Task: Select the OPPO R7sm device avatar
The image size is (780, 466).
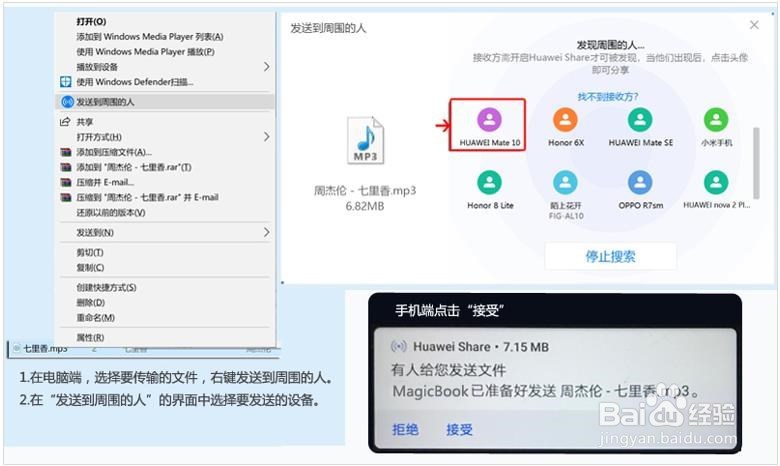Action: click(640, 183)
